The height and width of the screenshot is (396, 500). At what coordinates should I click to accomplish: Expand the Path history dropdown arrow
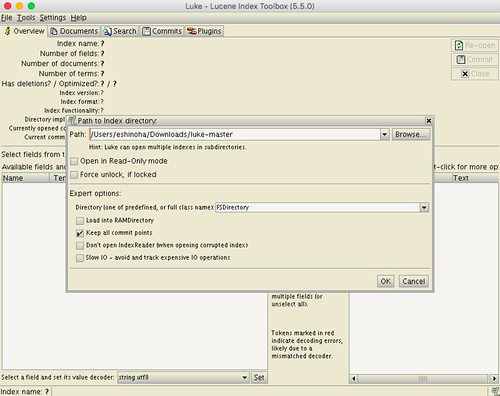tap(385, 134)
